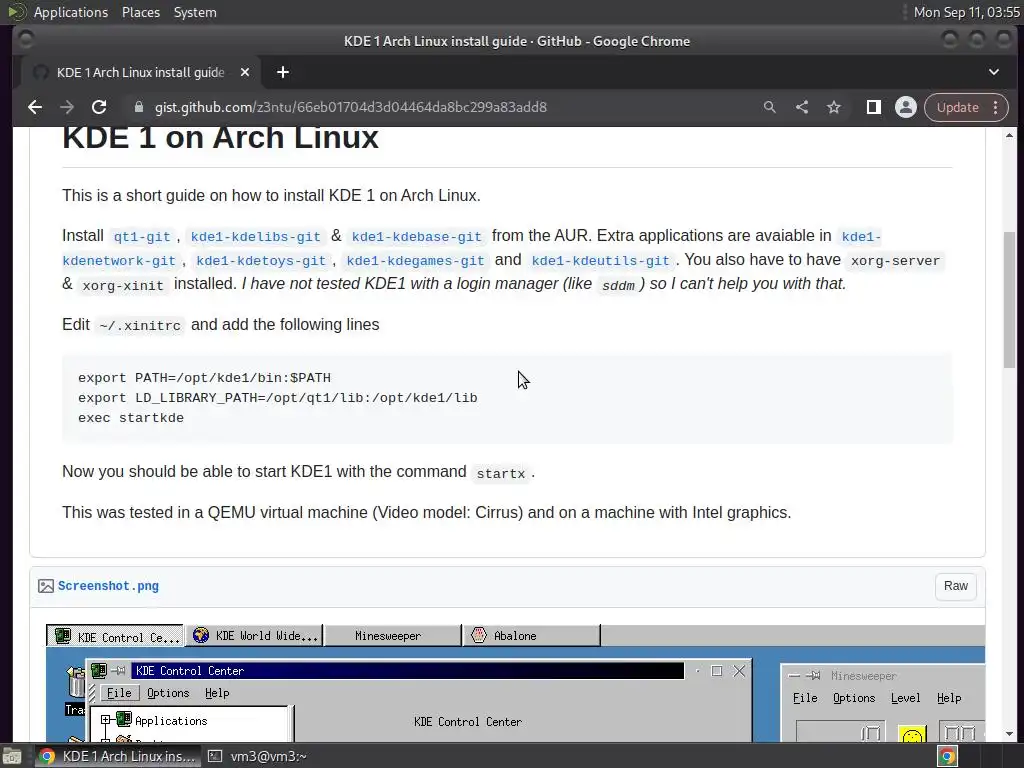
Task: Open the address bar search magnifier
Action: [769, 107]
